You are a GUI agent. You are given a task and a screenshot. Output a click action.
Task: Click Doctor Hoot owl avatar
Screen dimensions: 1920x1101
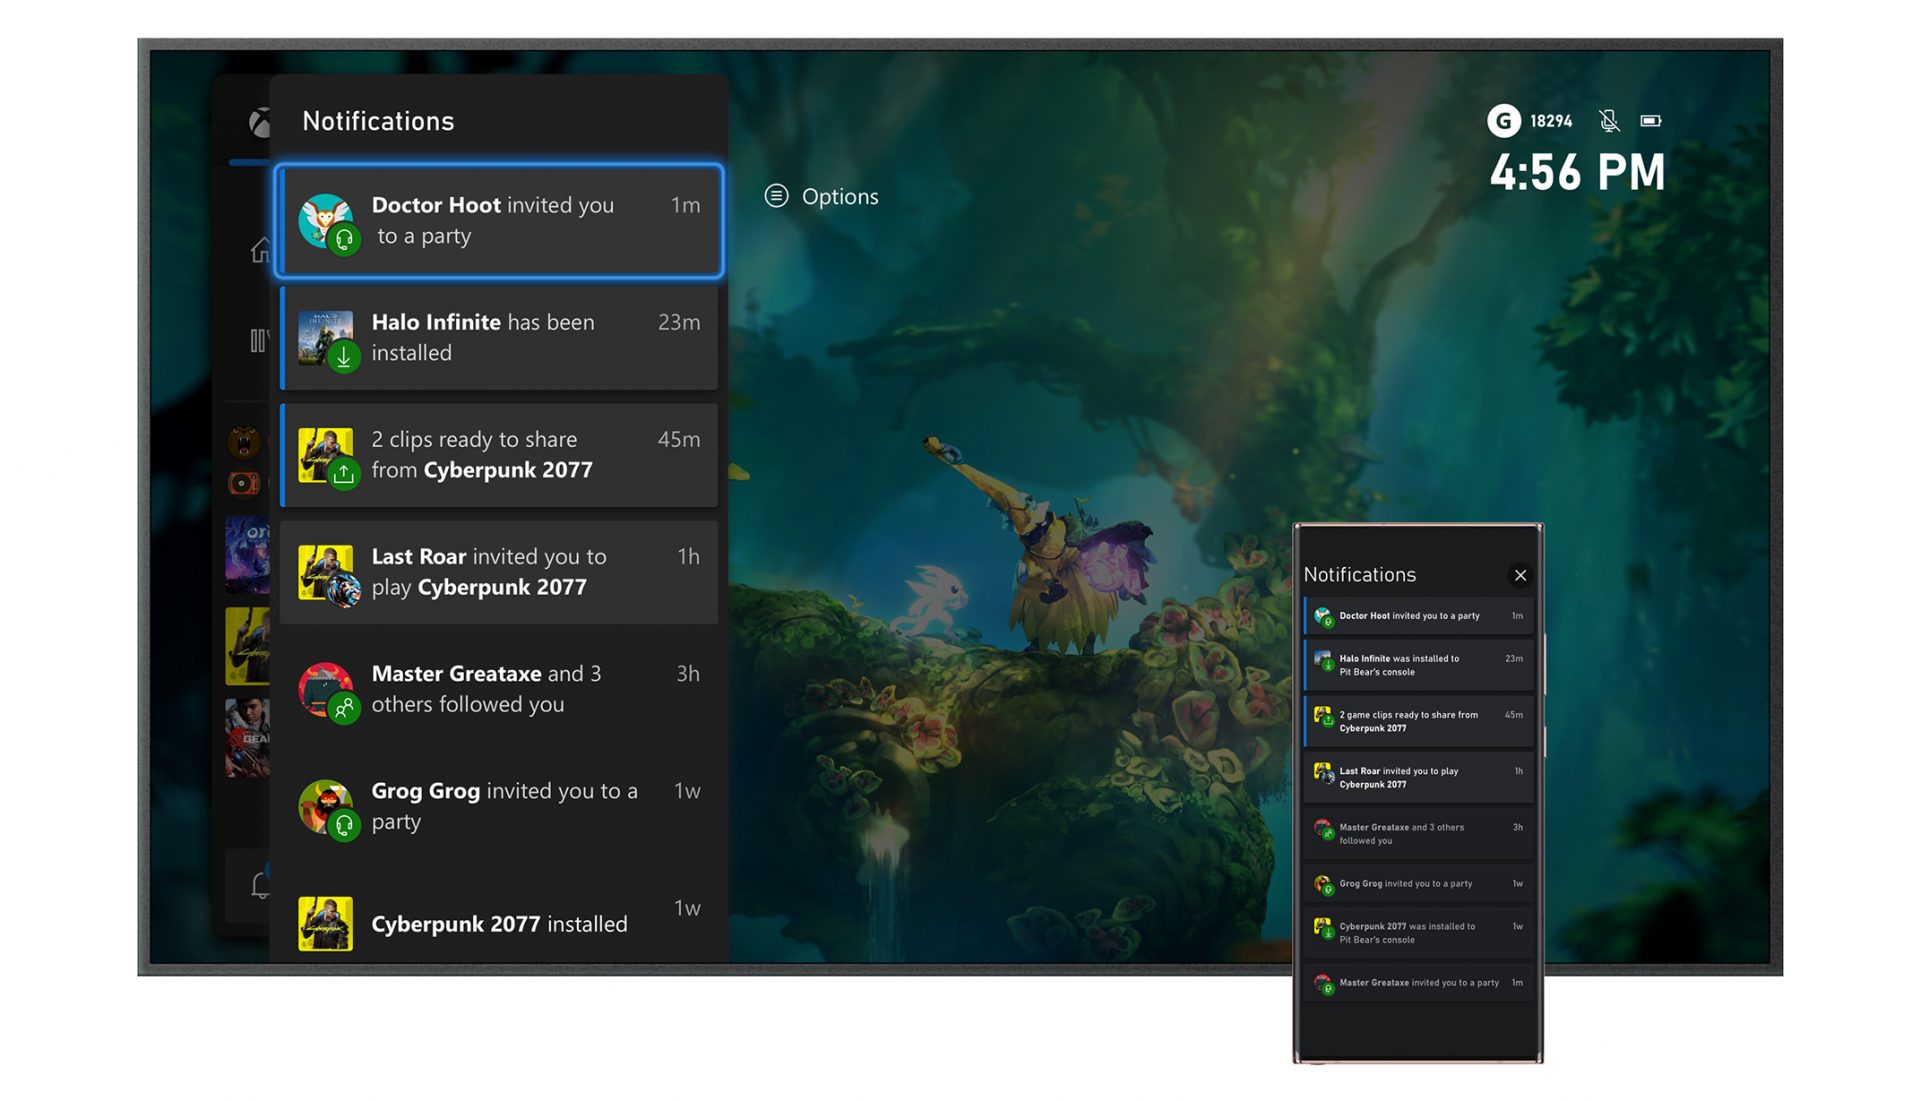[x=325, y=220]
